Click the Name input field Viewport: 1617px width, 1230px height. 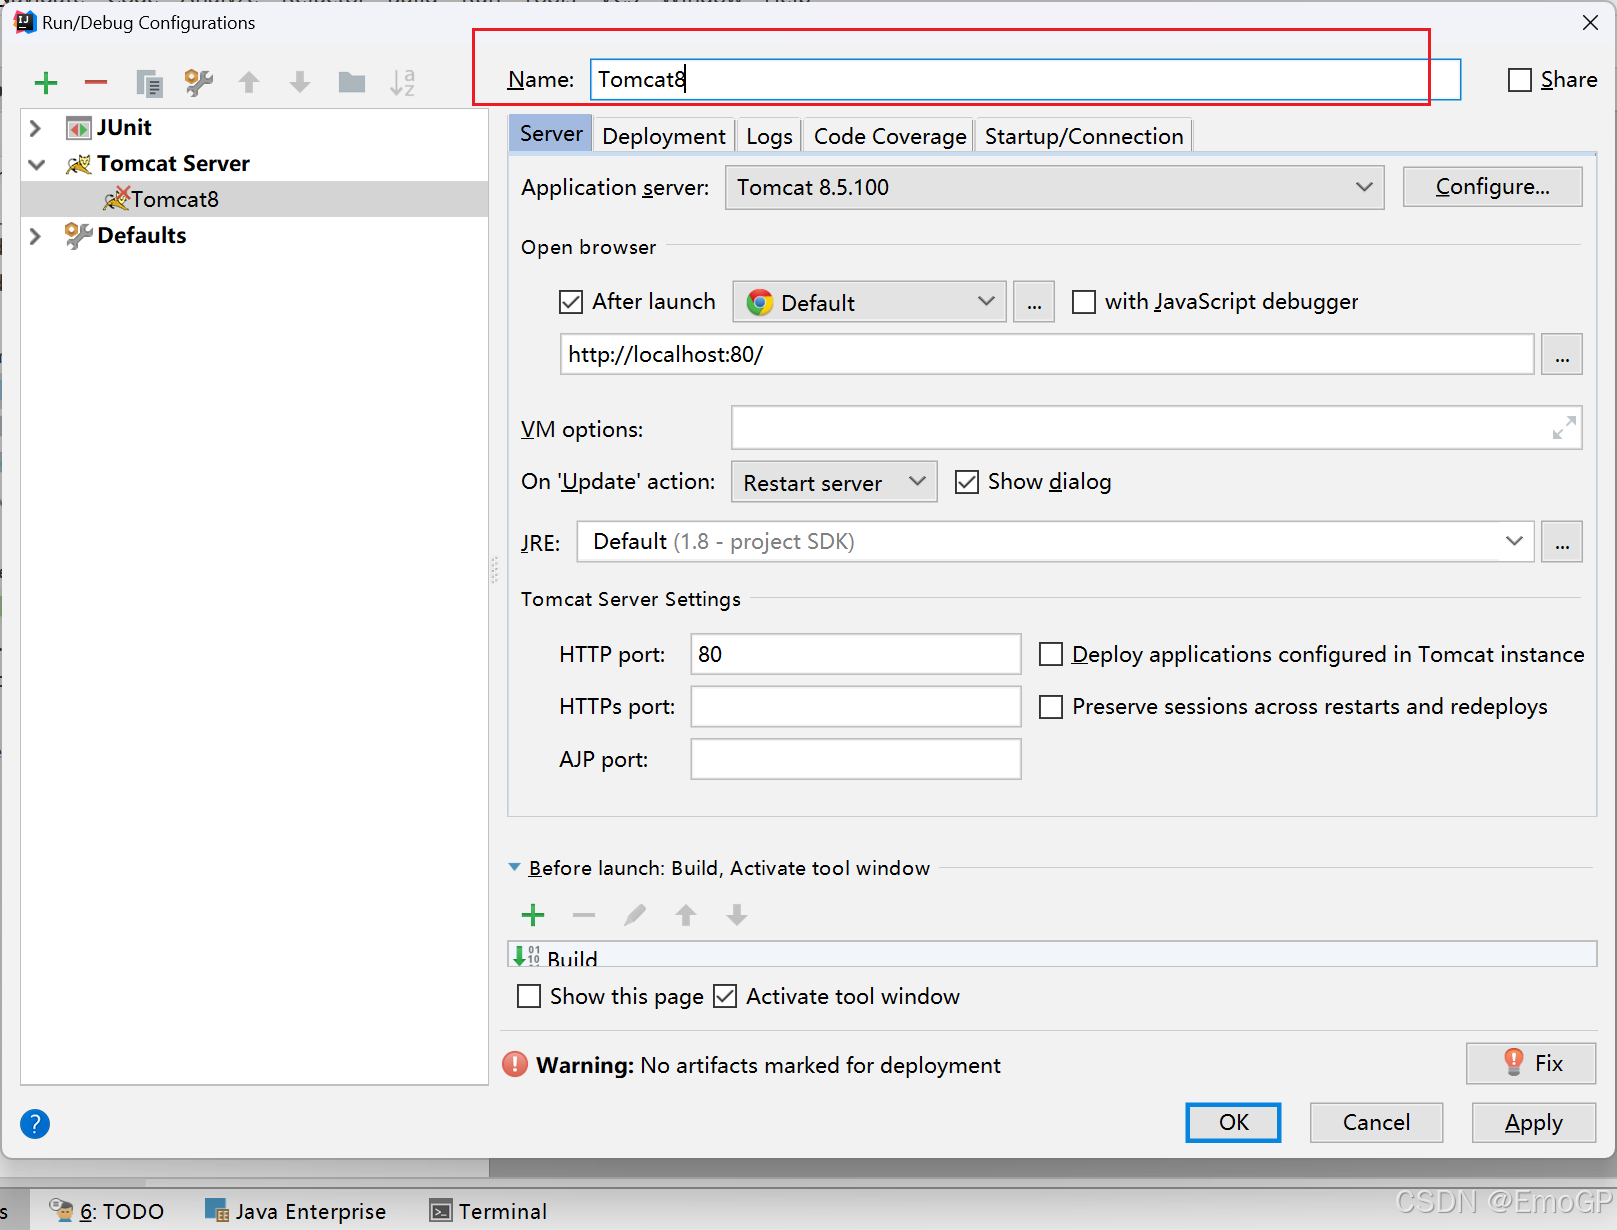click(x=1025, y=79)
